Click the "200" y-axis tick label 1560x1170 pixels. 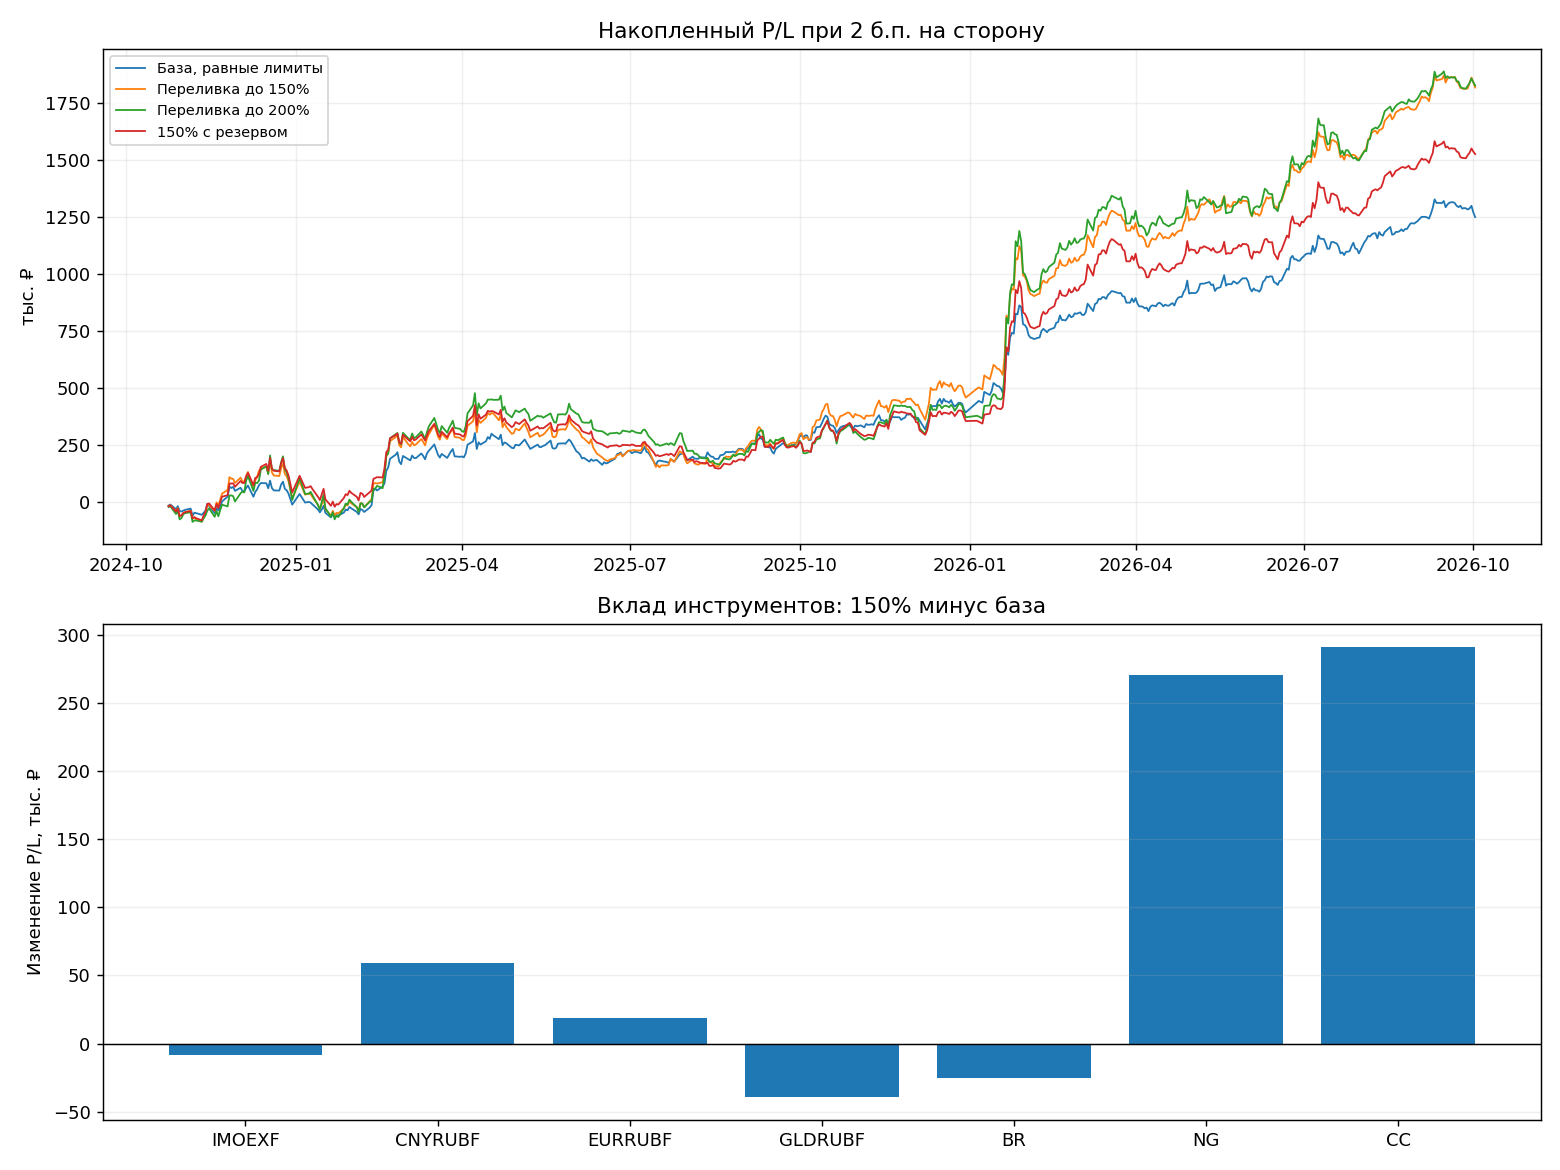(73, 772)
